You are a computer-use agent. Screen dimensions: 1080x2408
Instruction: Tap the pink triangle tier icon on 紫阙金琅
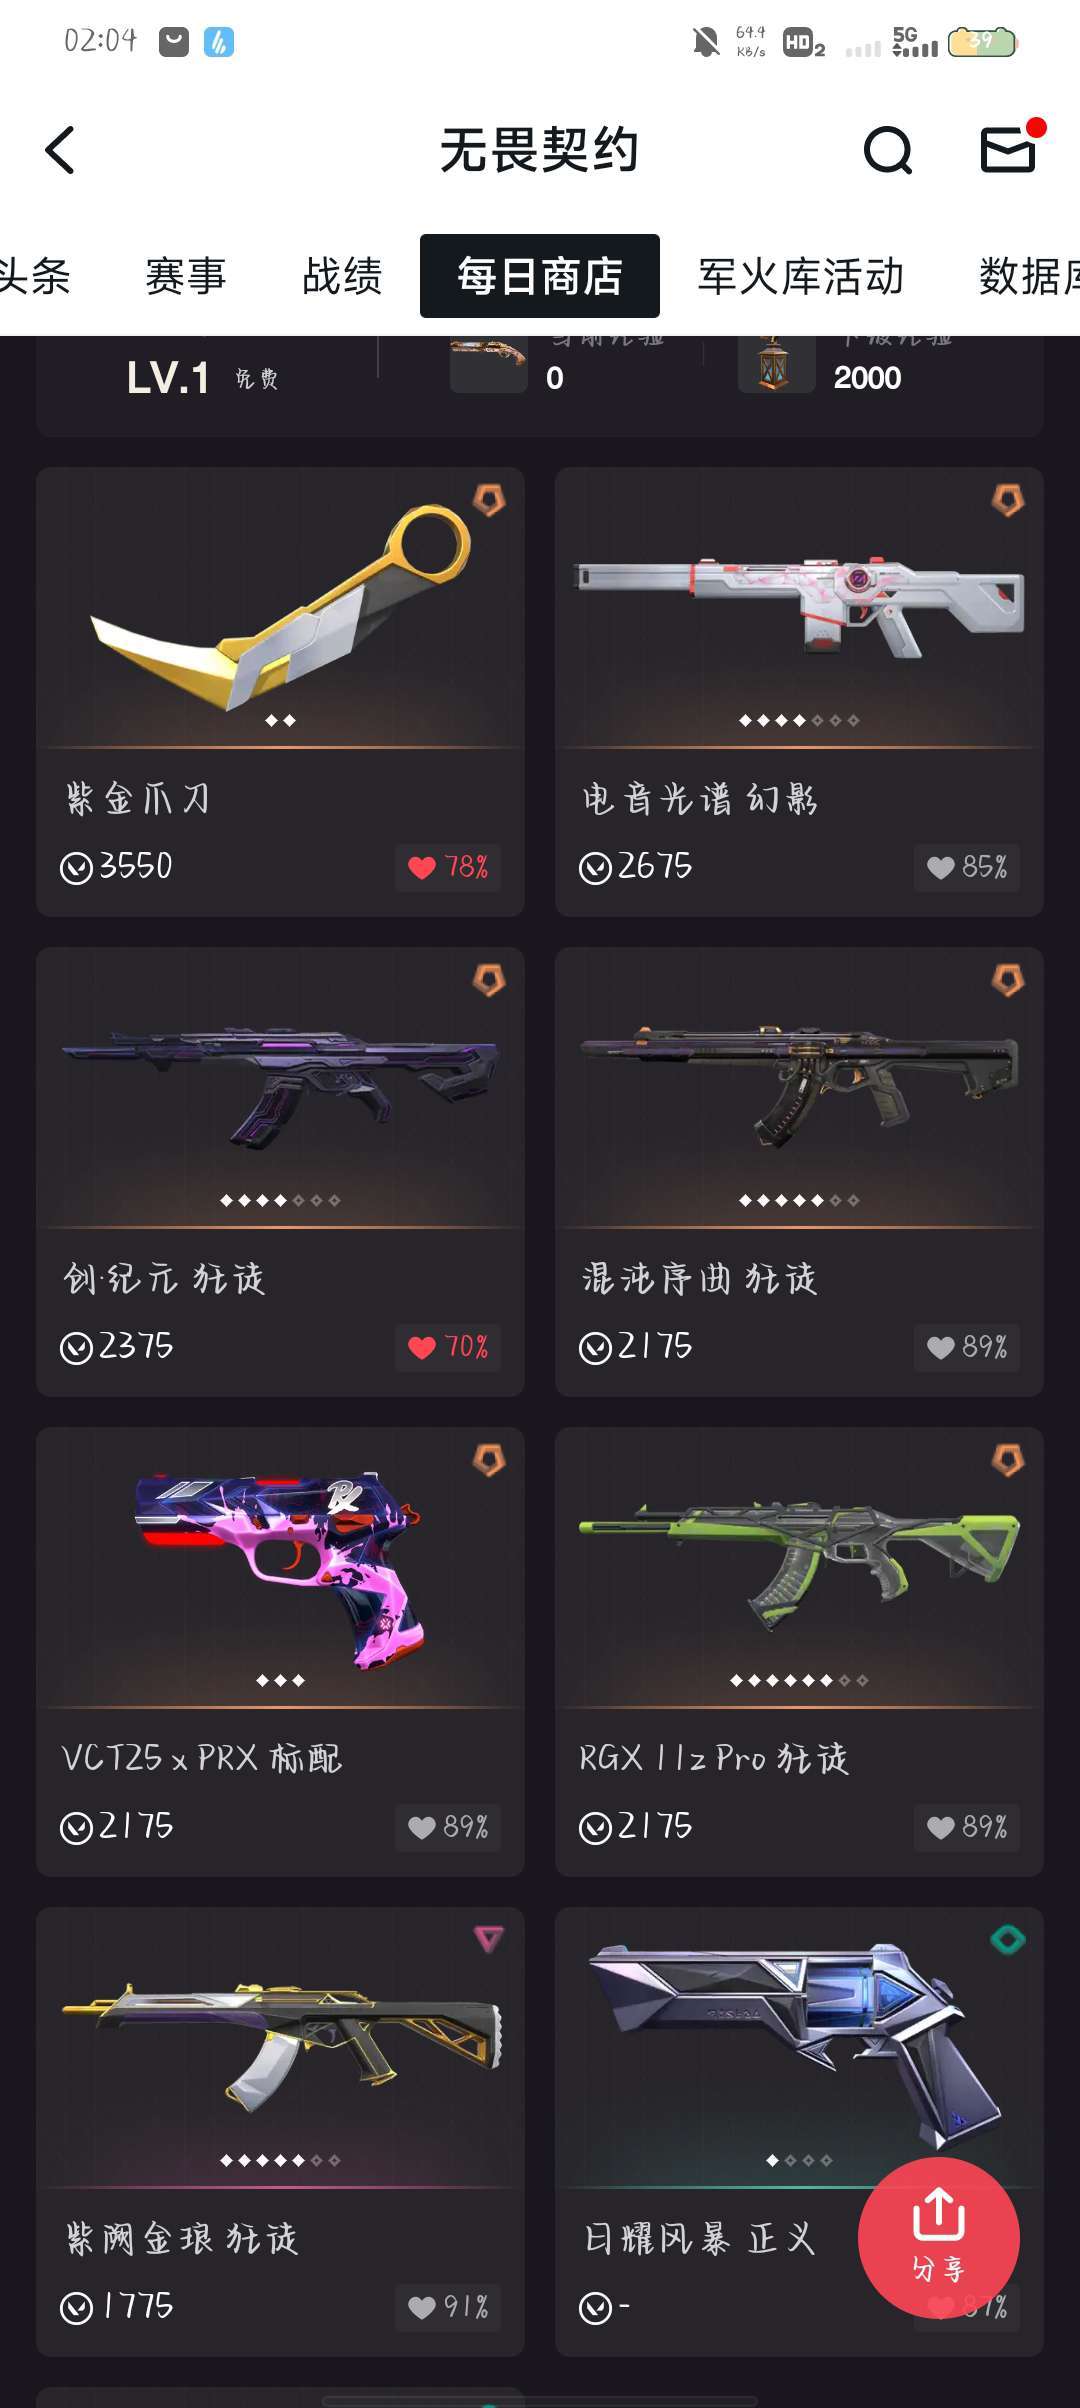[488, 1939]
